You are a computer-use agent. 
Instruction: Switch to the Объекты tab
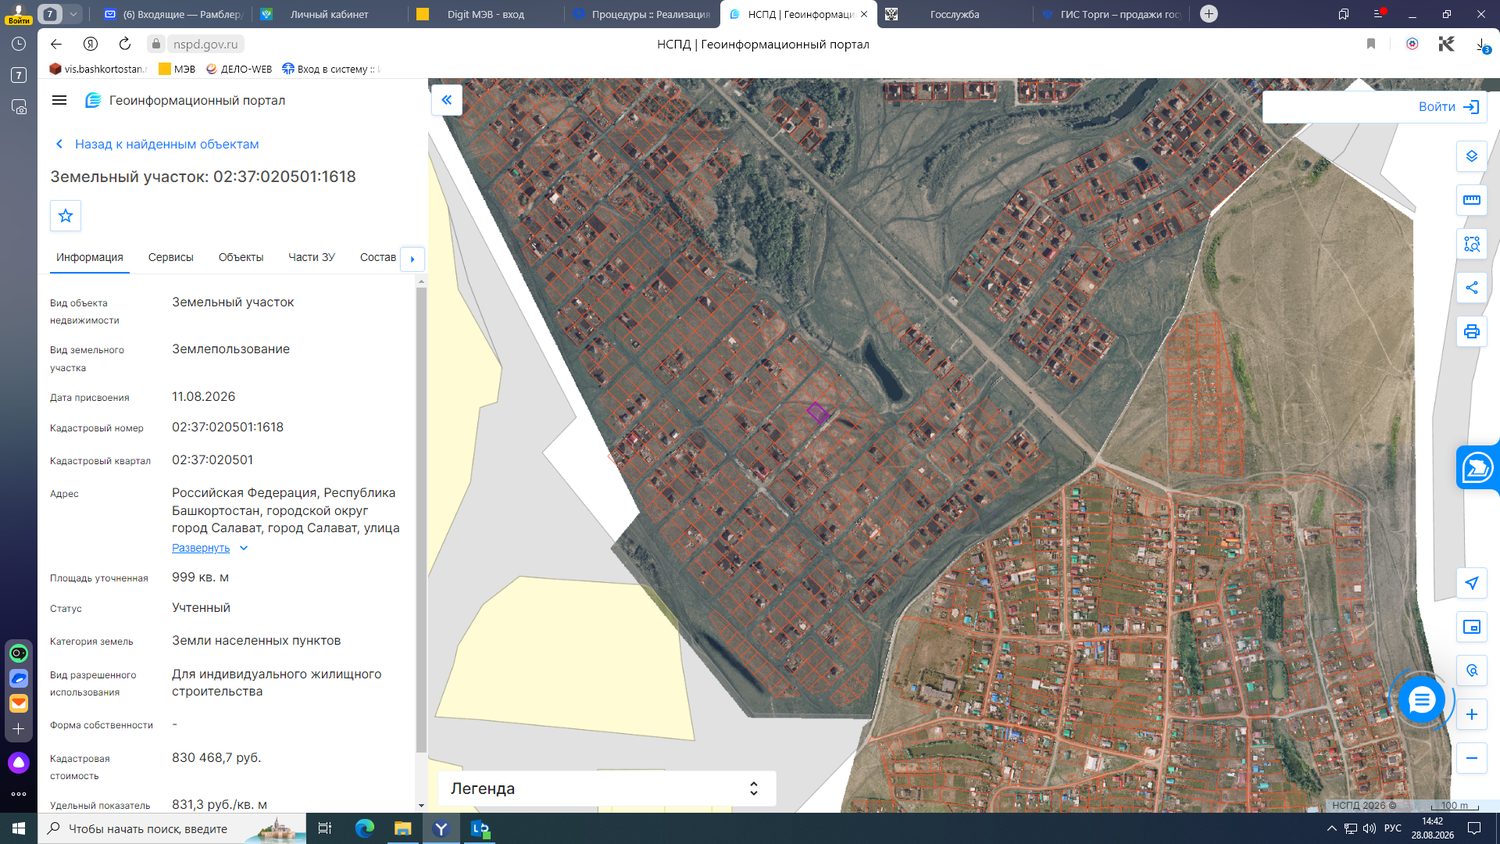pyautogui.click(x=241, y=257)
